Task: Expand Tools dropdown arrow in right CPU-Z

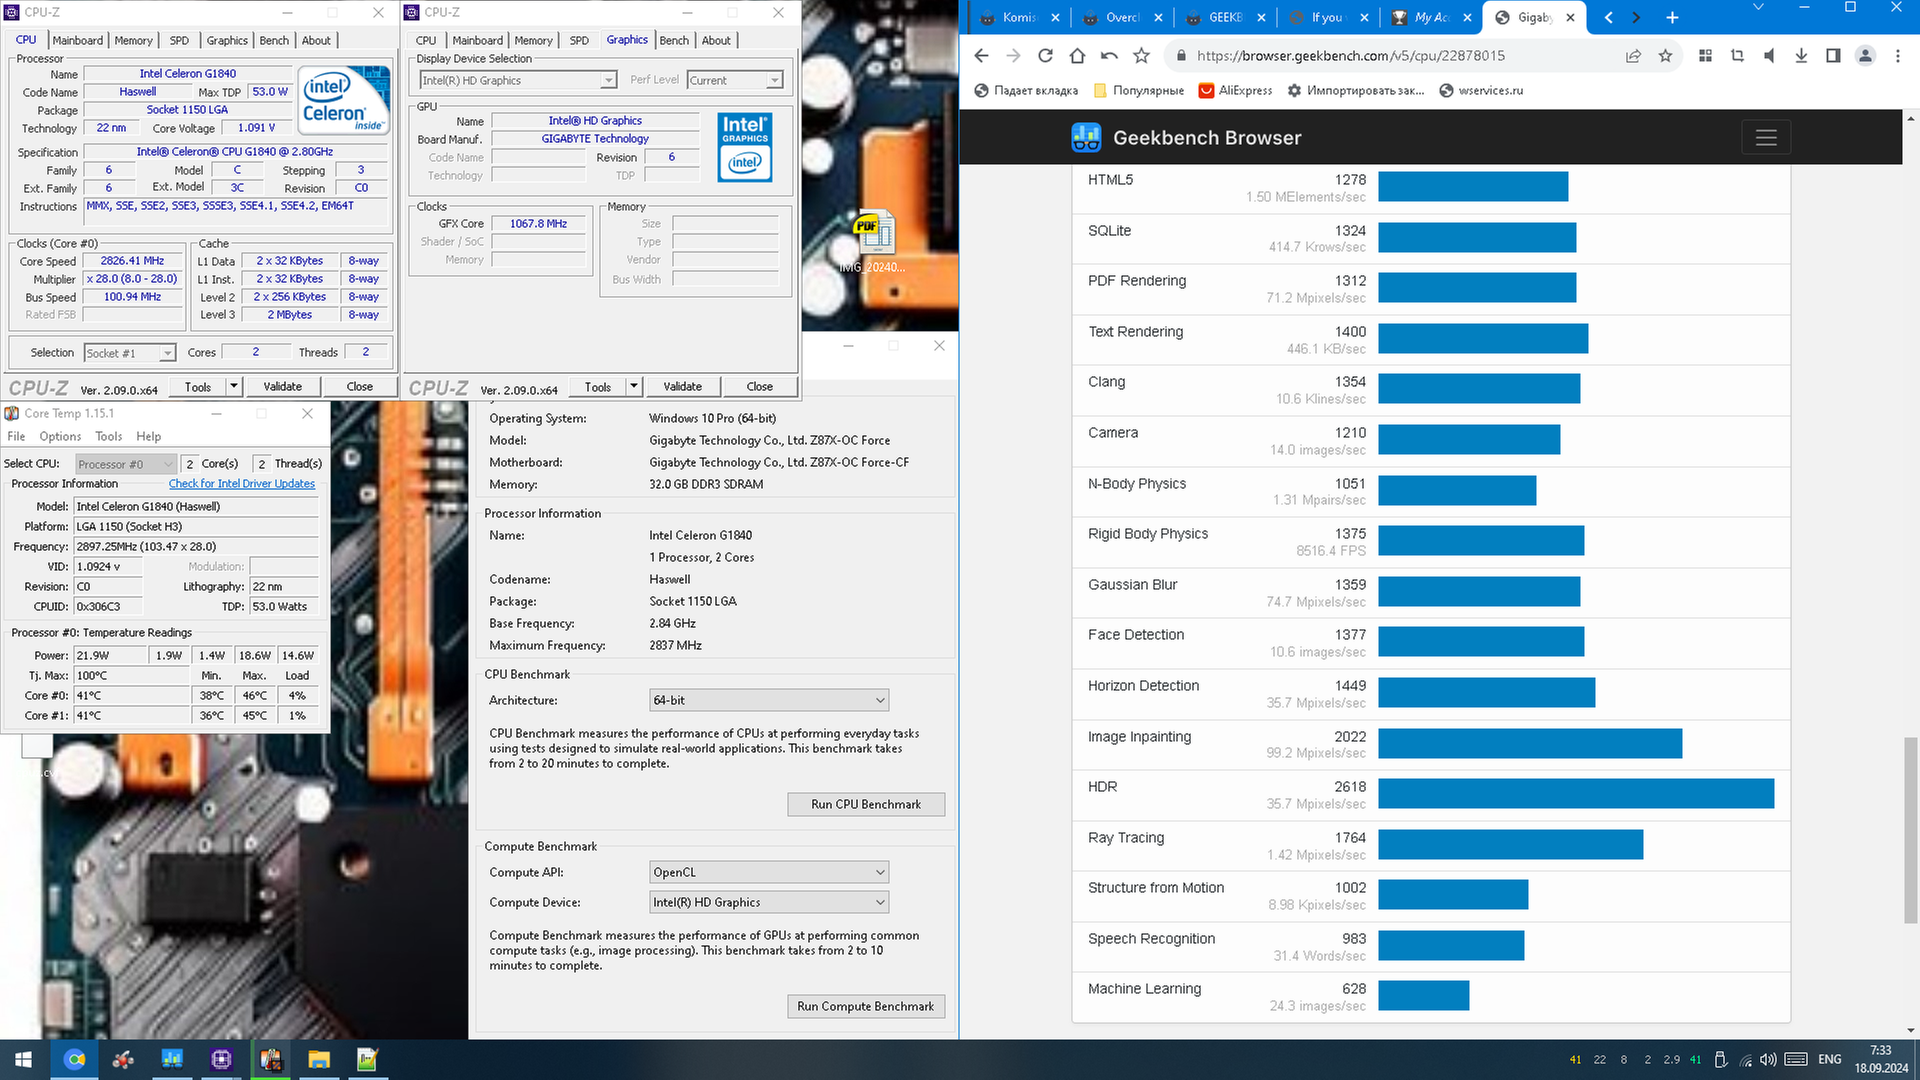Action: coord(634,386)
